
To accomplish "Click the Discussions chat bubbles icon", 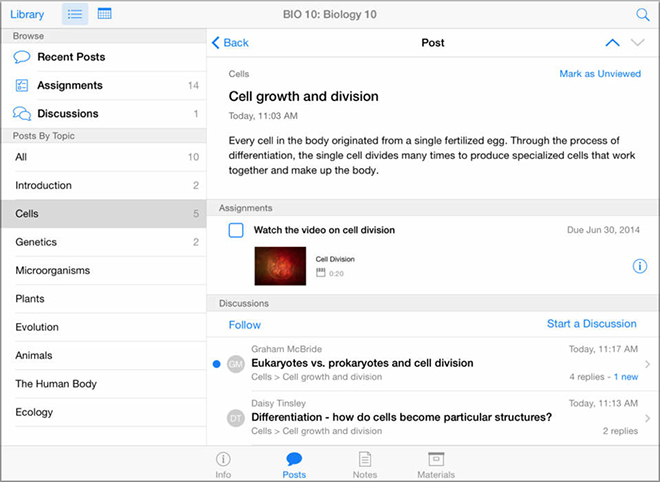I will point(22,114).
